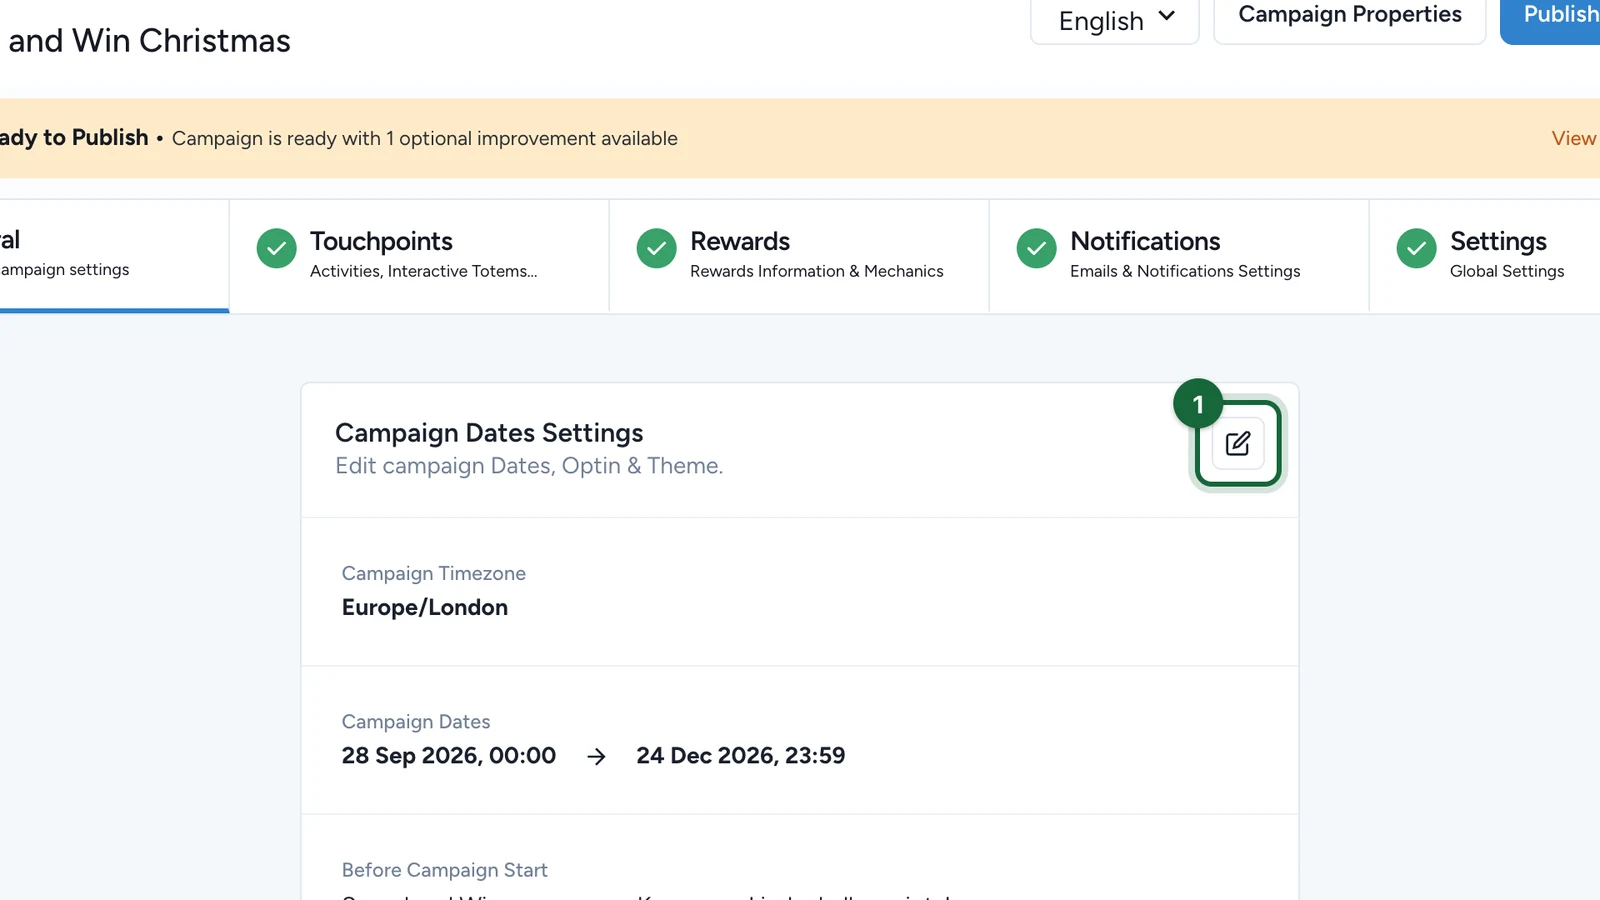
Task: Switch to the Settings tab
Action: click(1485, 256)
